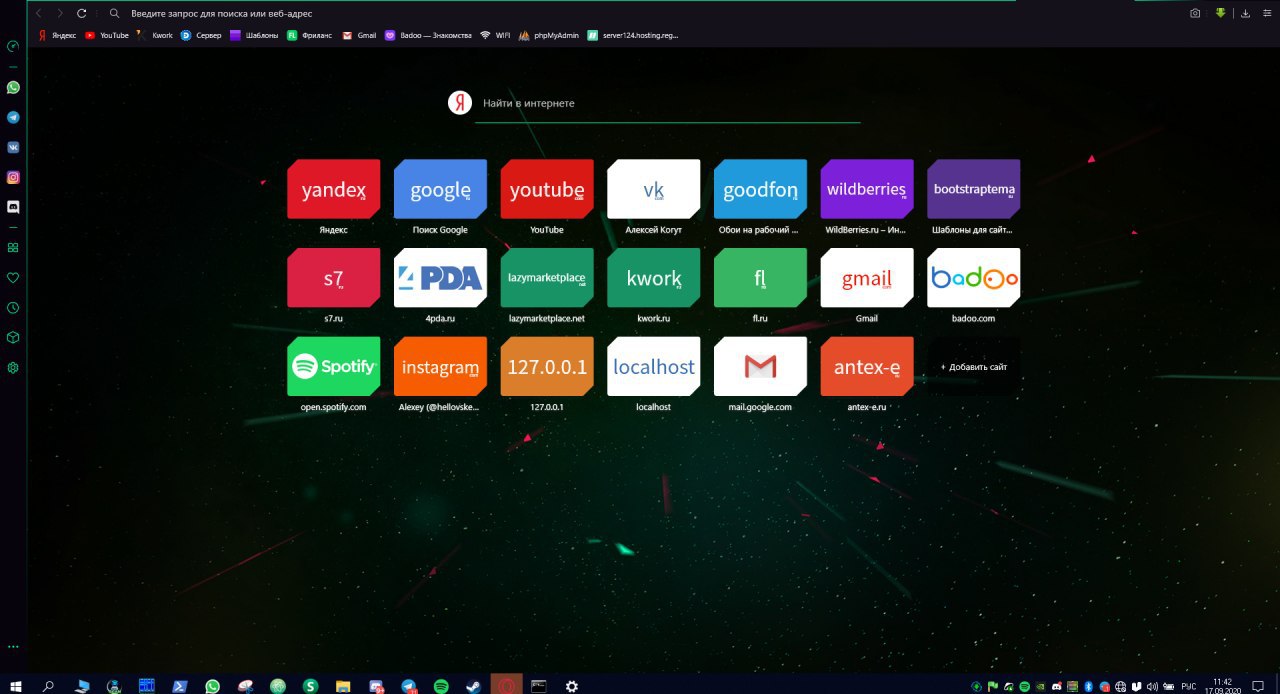Open the google Speed Dial tile
The height and width of the screenshot is (694, 1280).
tap(440, 189)
